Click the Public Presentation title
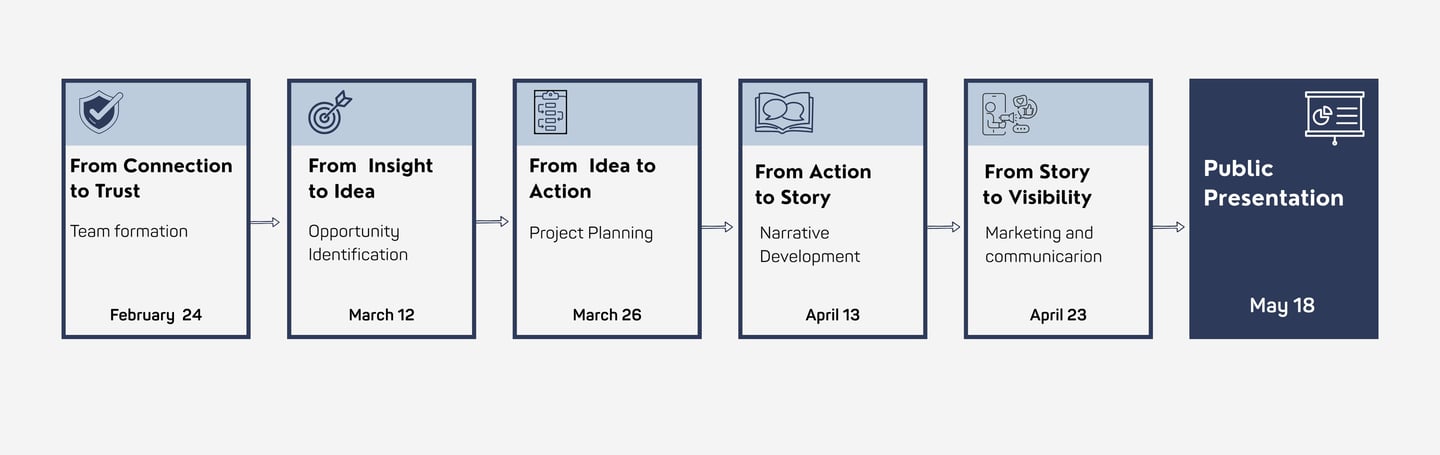 coord(1273,183)
